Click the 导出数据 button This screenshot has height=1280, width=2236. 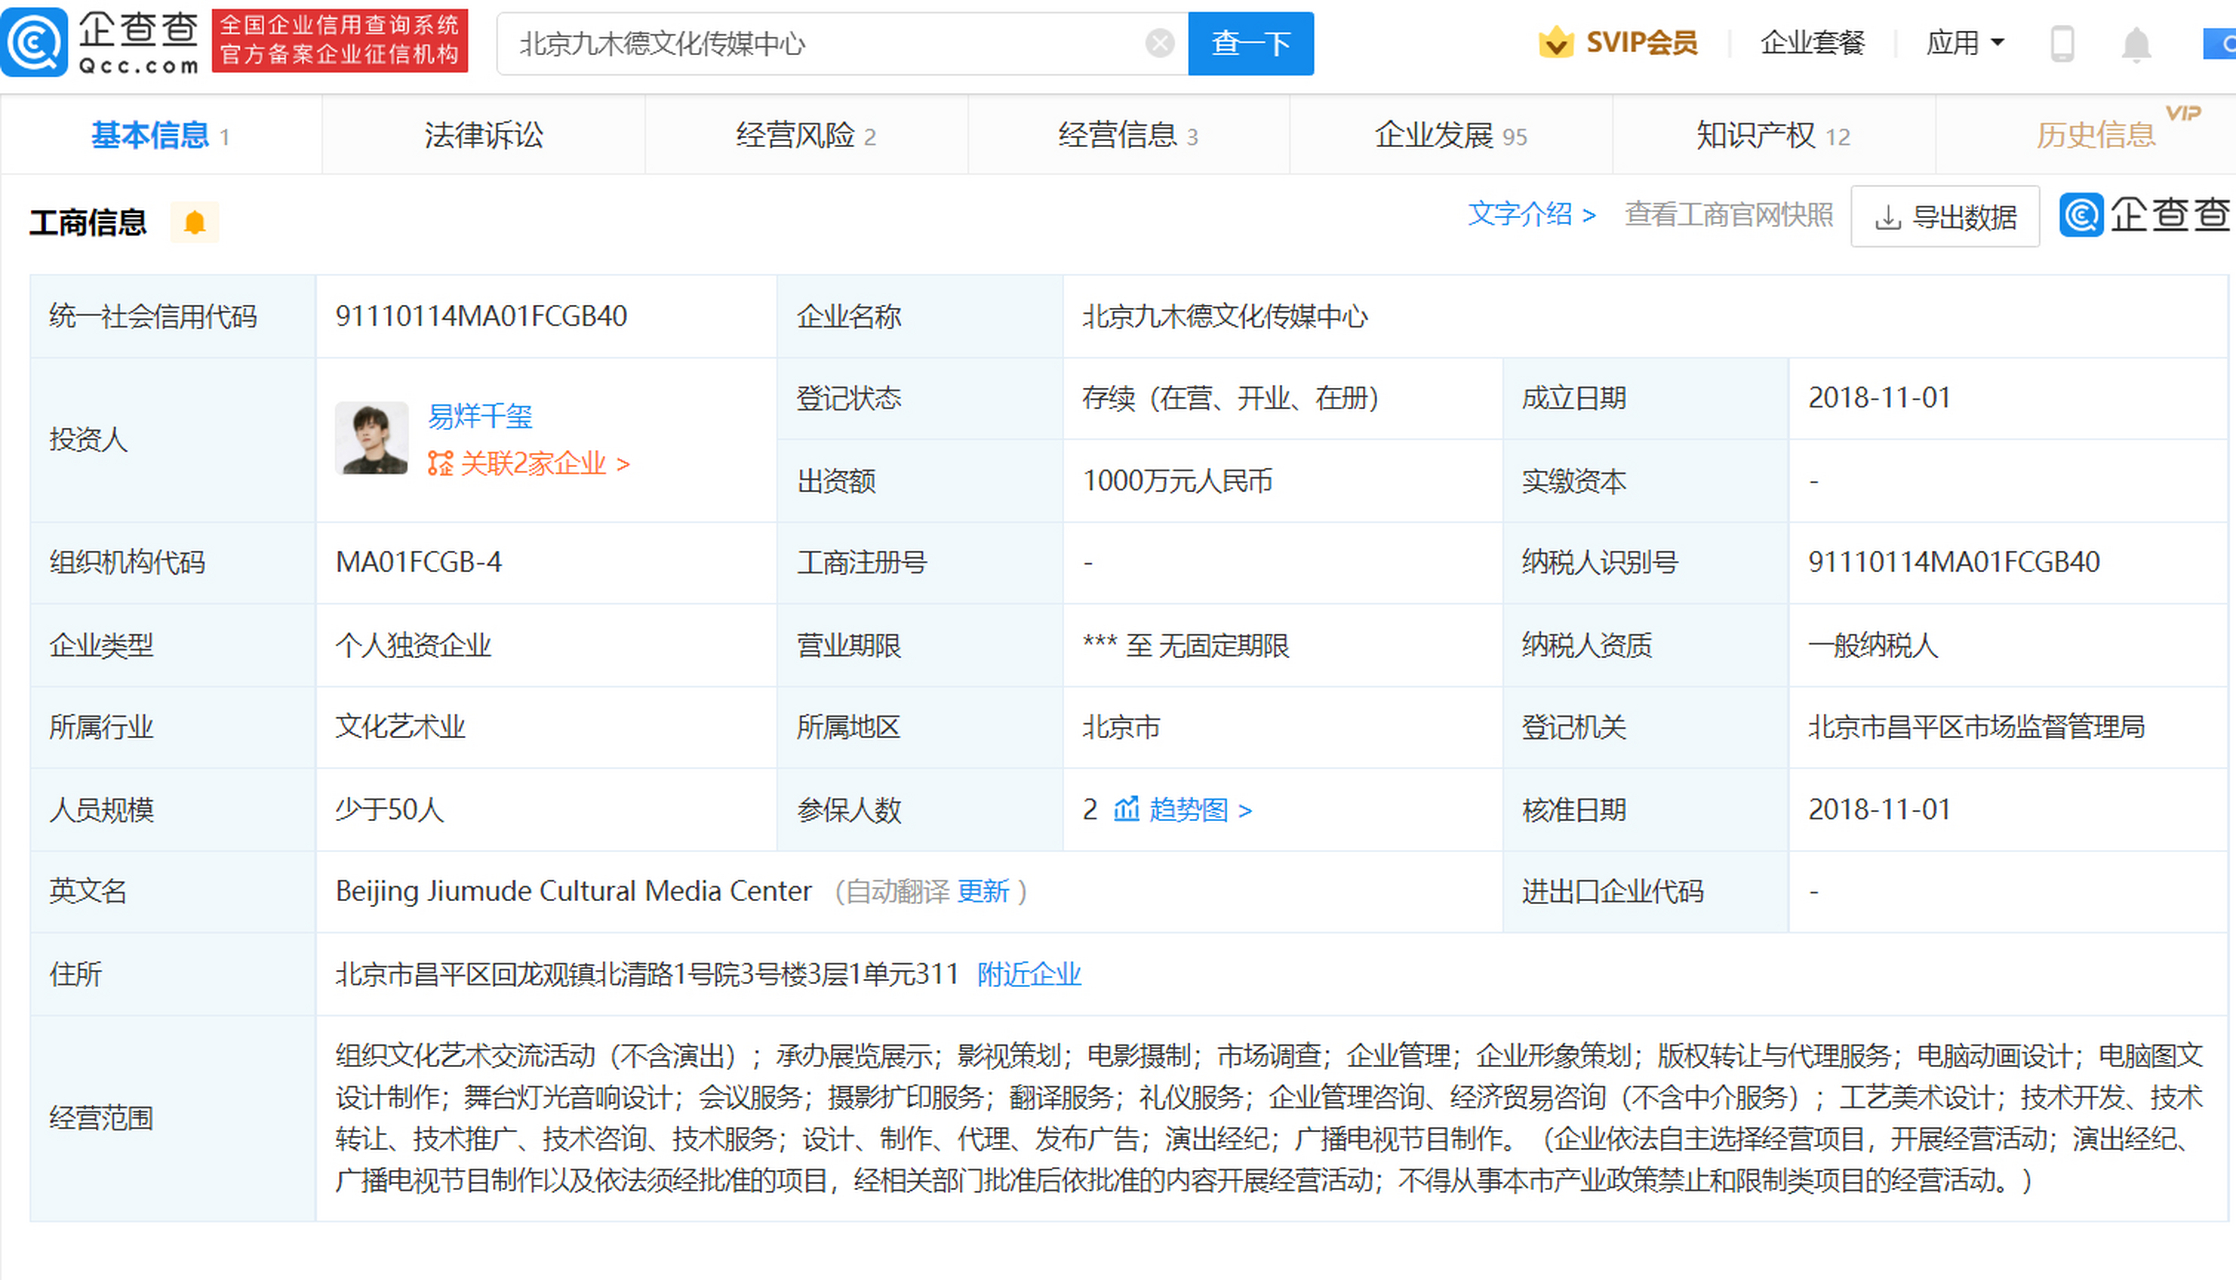pyautogui.click(x=1945, y=217)
